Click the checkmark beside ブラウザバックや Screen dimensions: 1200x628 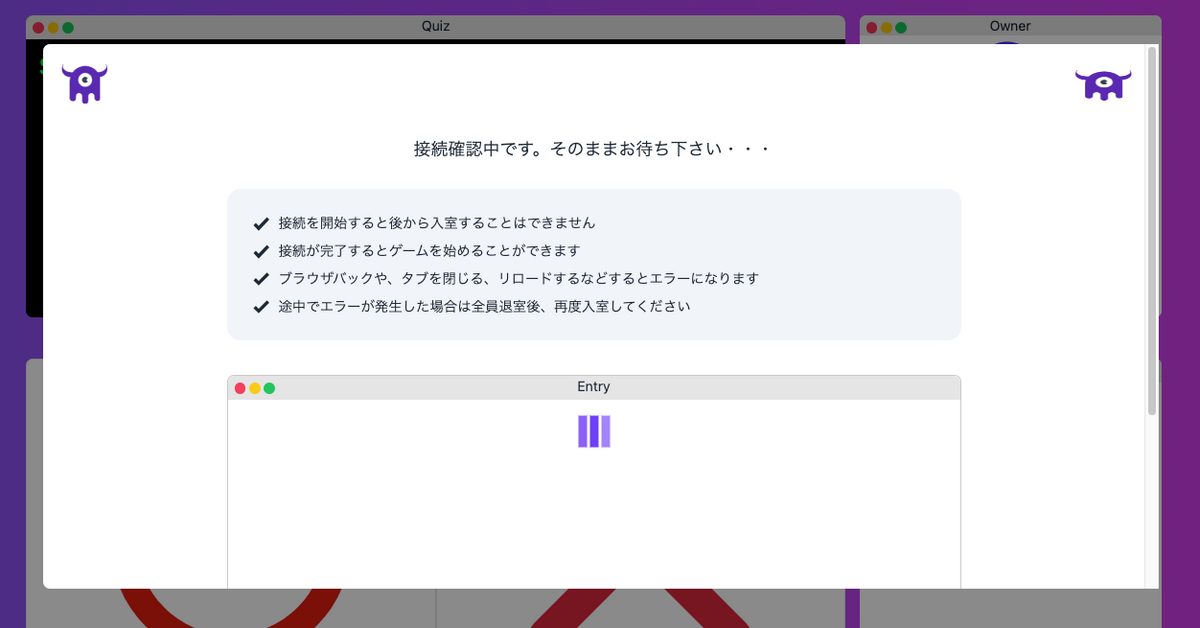click(x=261, y=279)
